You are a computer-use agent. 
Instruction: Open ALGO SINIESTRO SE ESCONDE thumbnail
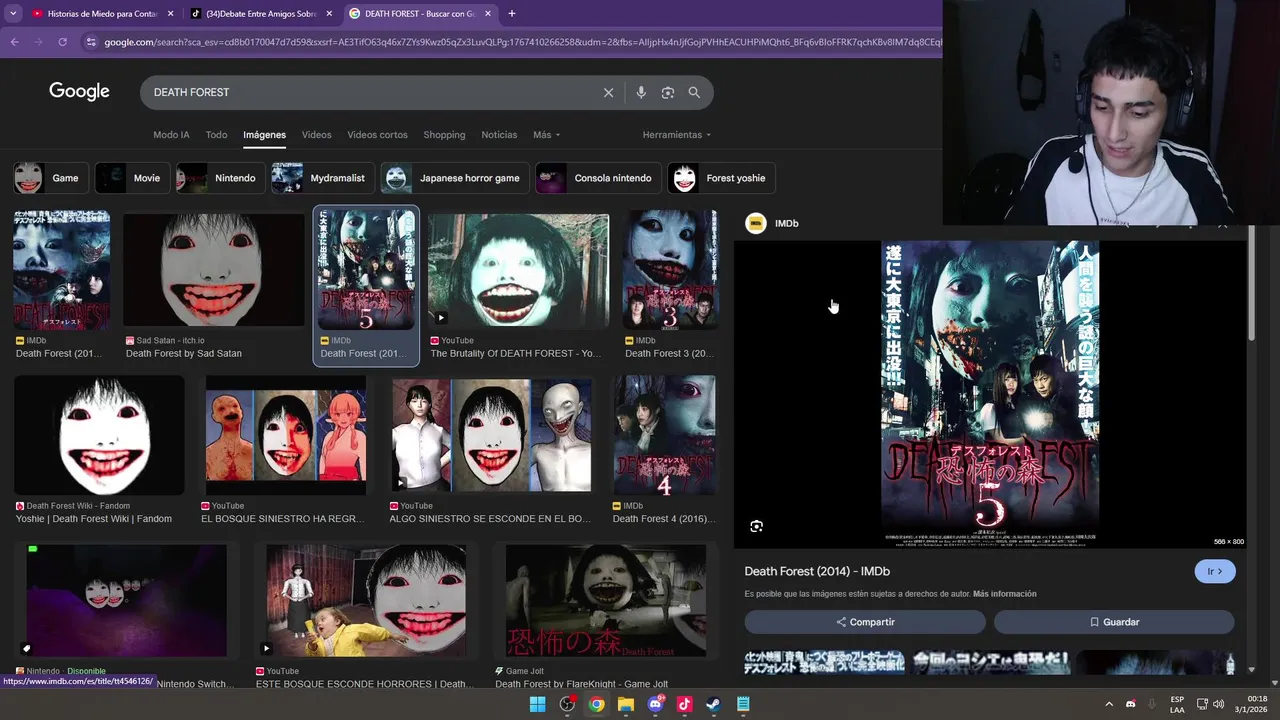[x=491, y=435]
